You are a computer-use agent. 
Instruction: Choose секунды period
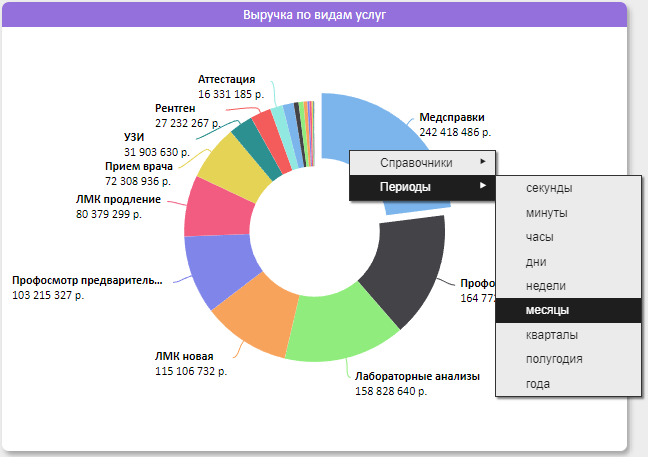click(568, 188)
